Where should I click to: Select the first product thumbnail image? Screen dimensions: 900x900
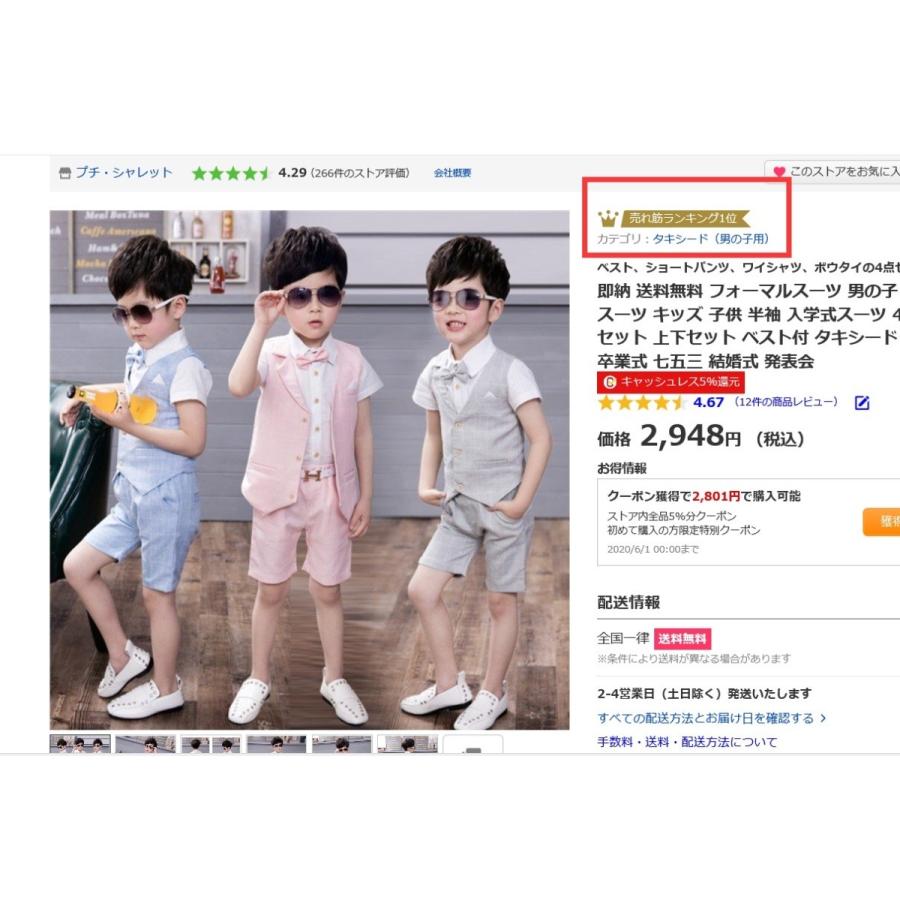[80, 744]
